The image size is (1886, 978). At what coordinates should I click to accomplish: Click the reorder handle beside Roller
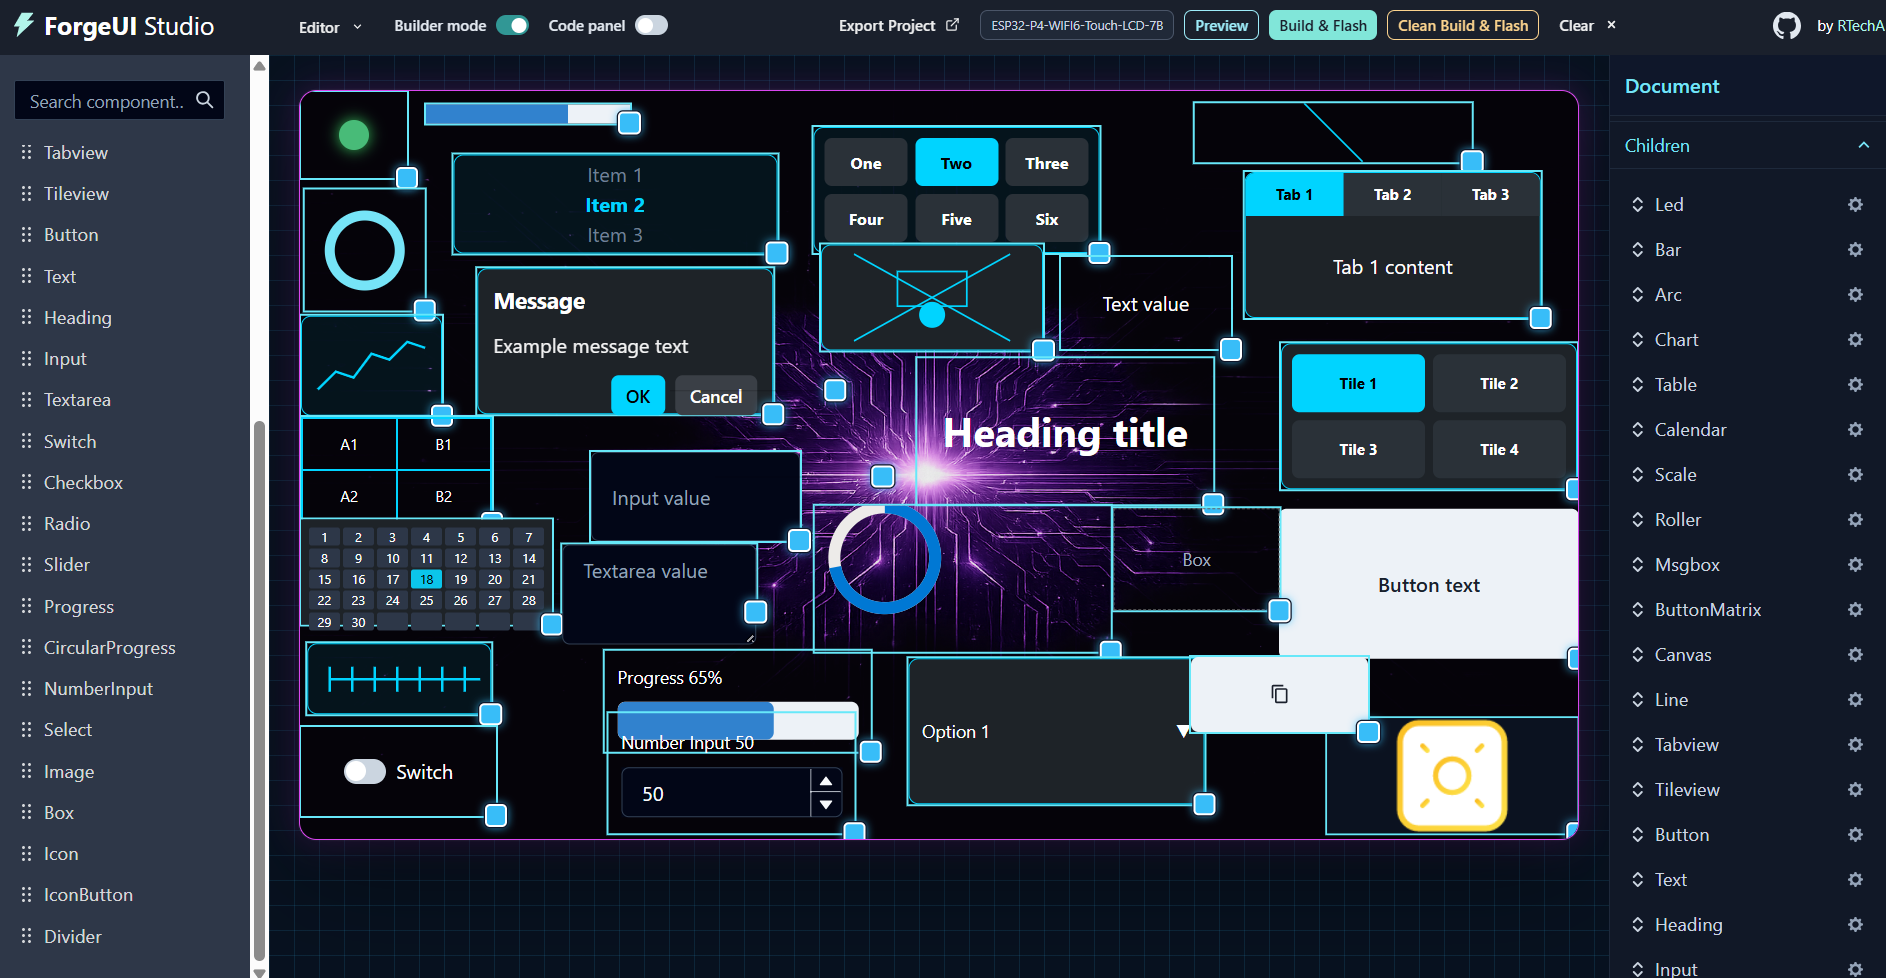(1637, 519)
